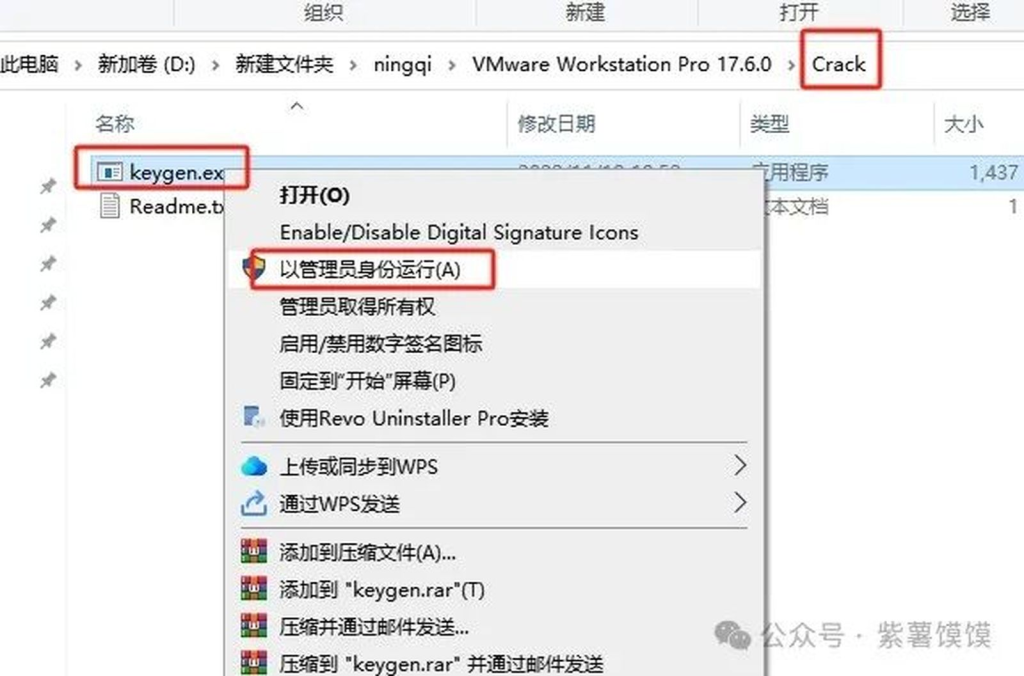Choose 固定到"开始"屏幕(P) menu item
The width and height of the screenshot is (1024, 676).
(368, 381)
